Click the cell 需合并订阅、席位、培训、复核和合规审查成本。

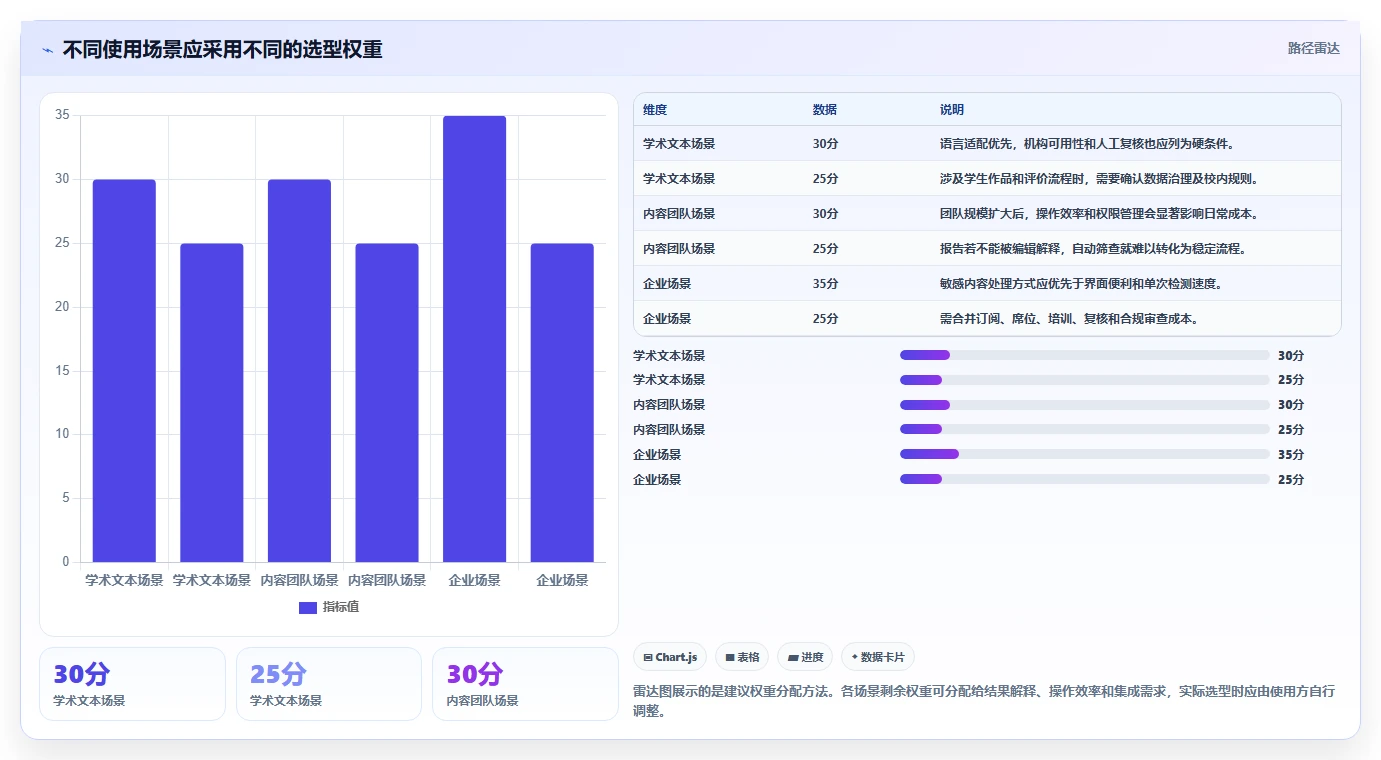tap(1069, 319)
